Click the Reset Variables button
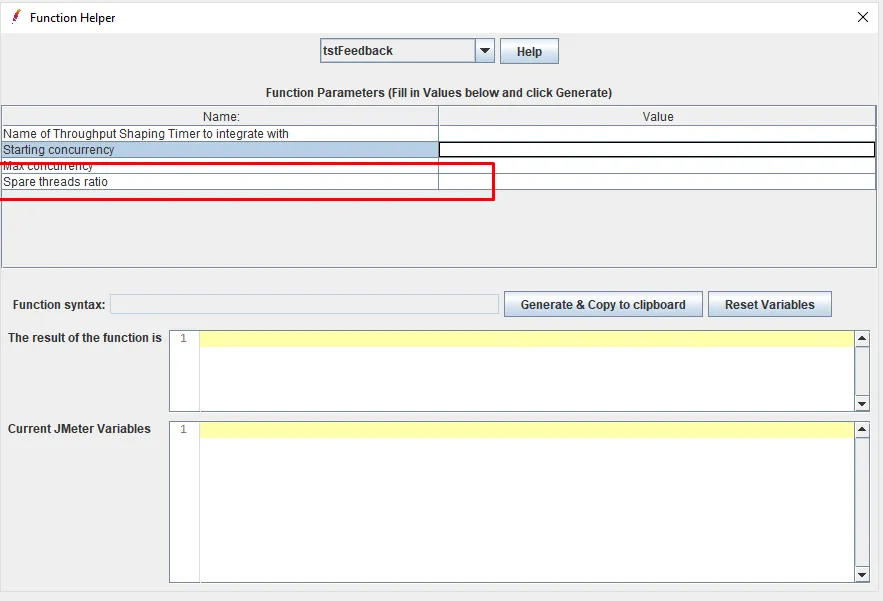This screenshot has width=883, height=601. click(x=769, y=304)
